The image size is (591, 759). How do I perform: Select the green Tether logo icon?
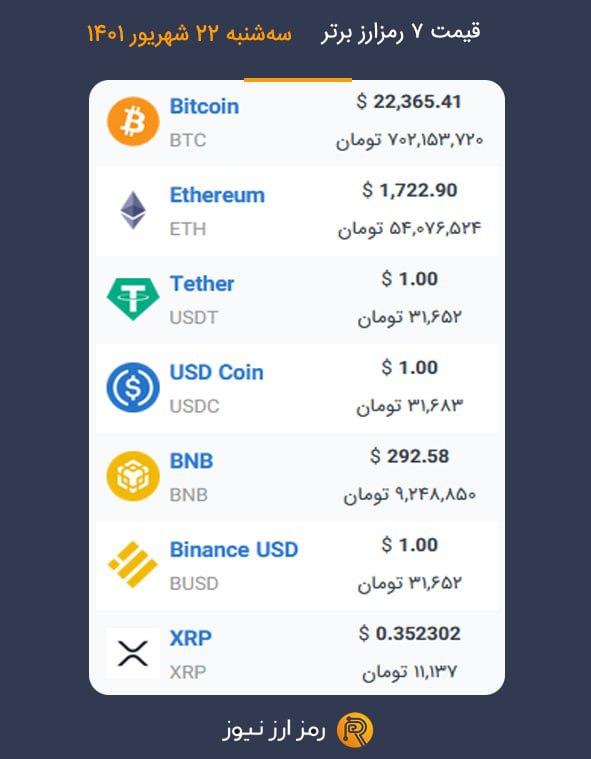[133, 299]
